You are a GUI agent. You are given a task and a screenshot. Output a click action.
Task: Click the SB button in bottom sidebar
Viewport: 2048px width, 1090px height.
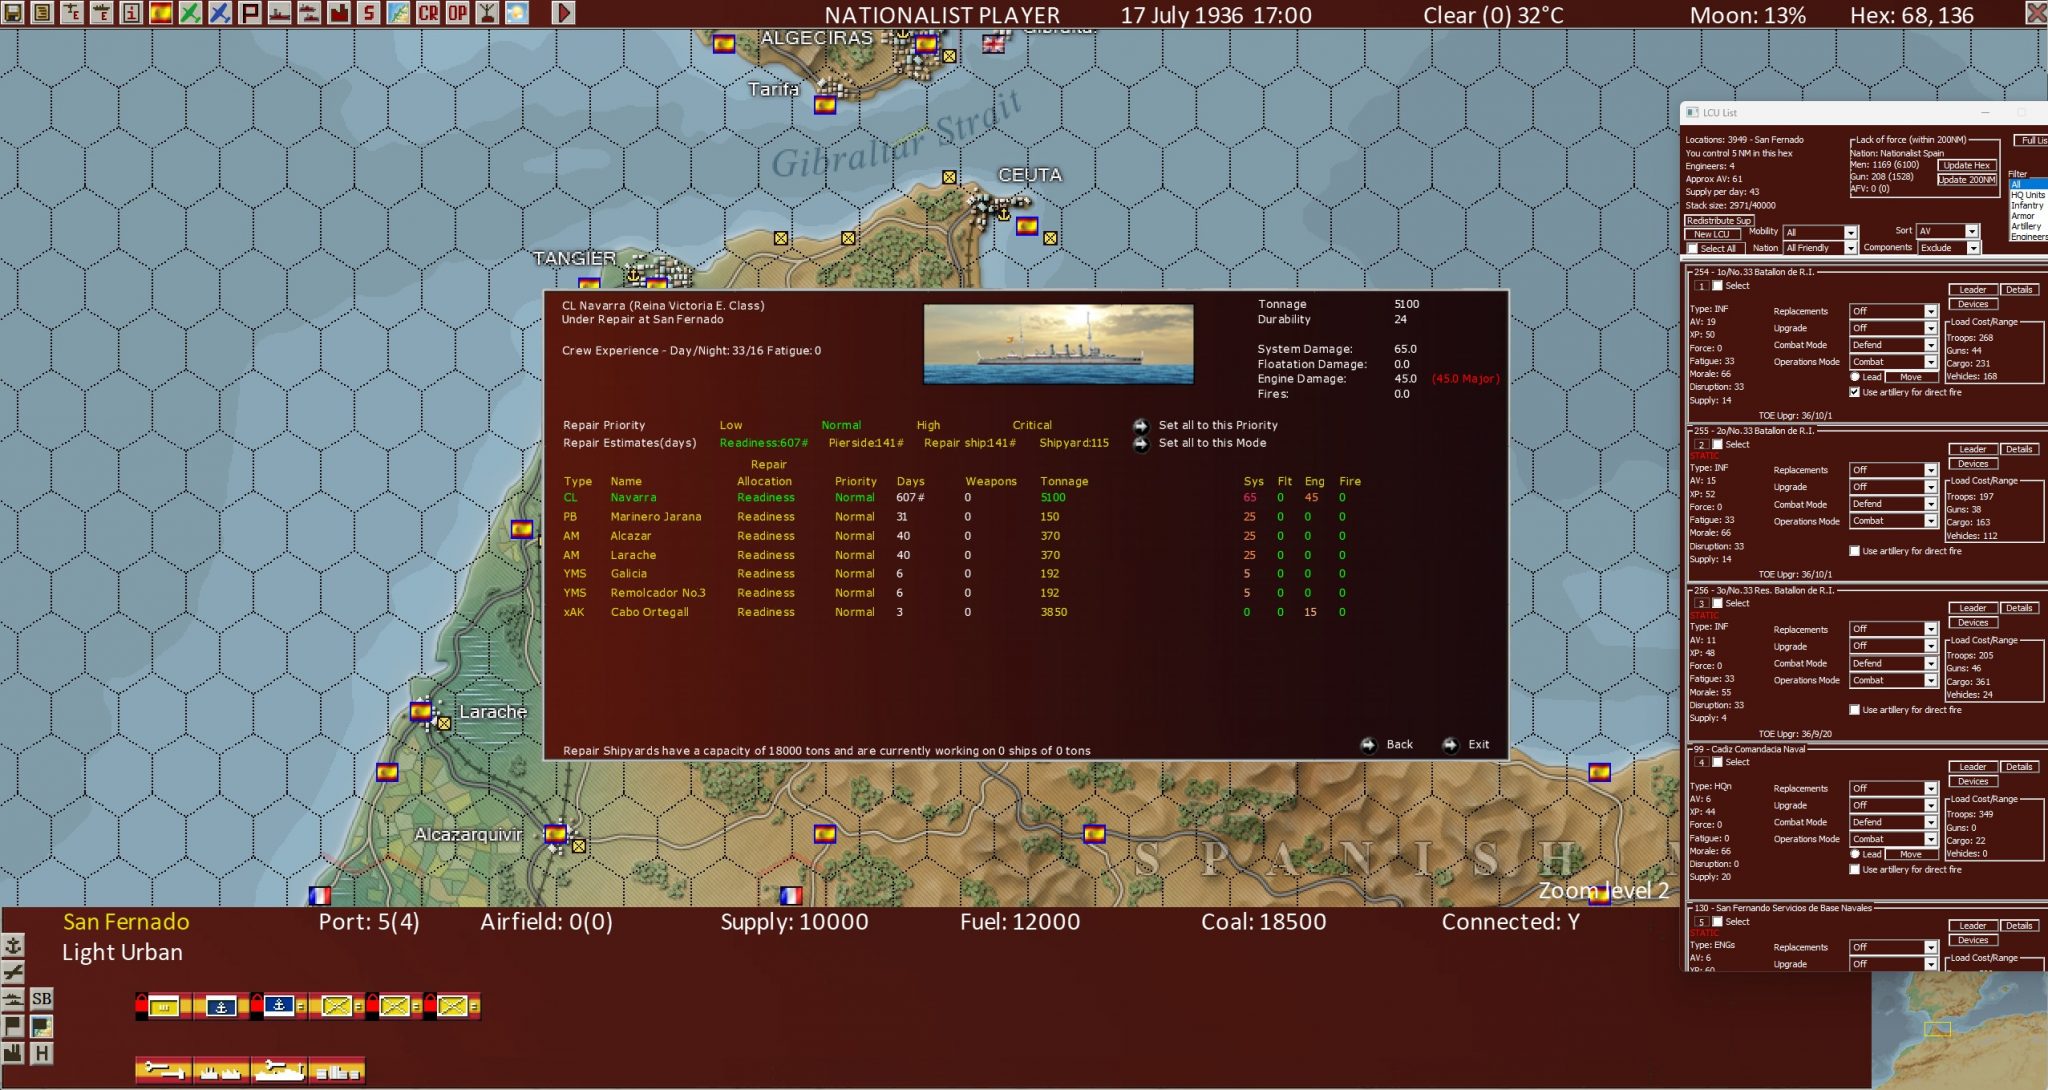click(x=41, y=998)
